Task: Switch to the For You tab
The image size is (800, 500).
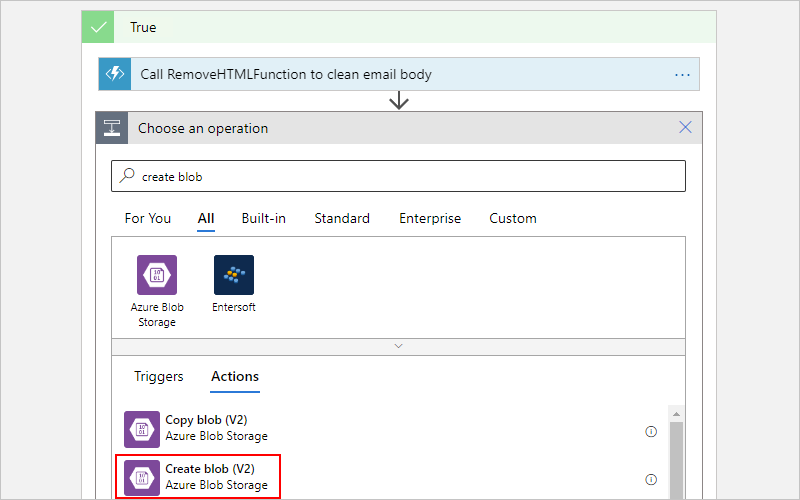Action: click(x=148, y=218)
